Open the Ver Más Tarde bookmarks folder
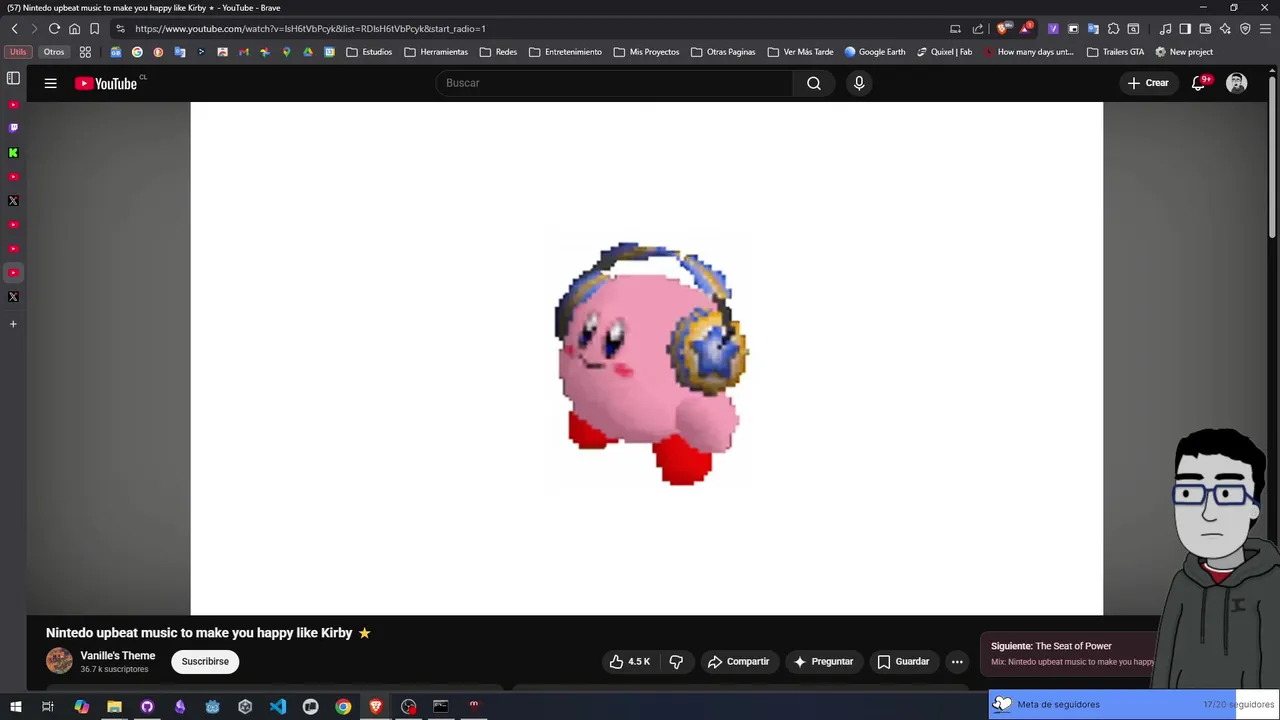 [x=800, y=52]
